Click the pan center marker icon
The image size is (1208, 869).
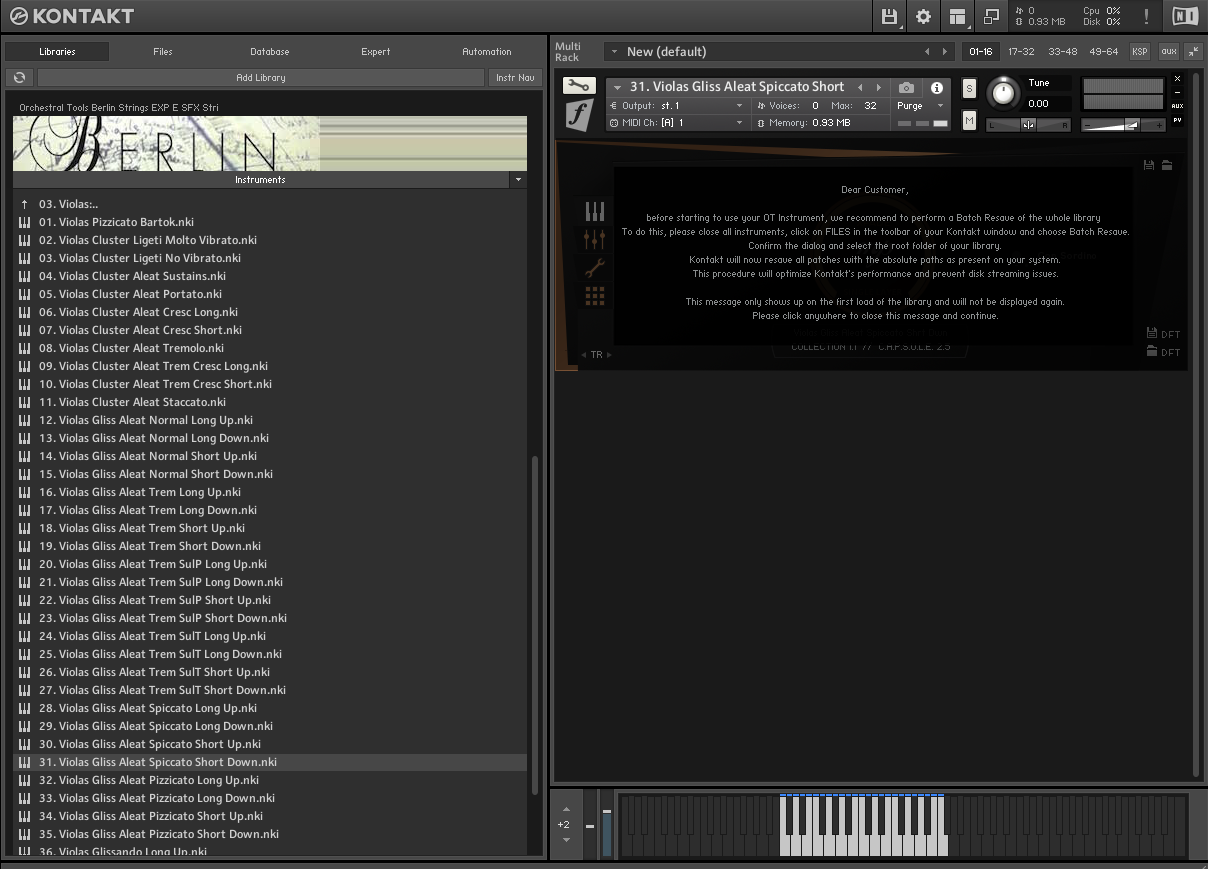click(x=1028, y=125)
